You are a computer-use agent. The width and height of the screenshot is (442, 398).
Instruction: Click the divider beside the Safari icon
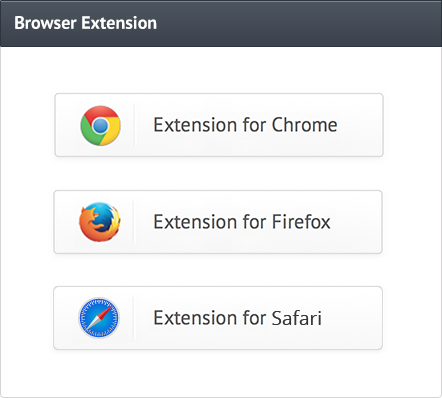pos(133,318)
